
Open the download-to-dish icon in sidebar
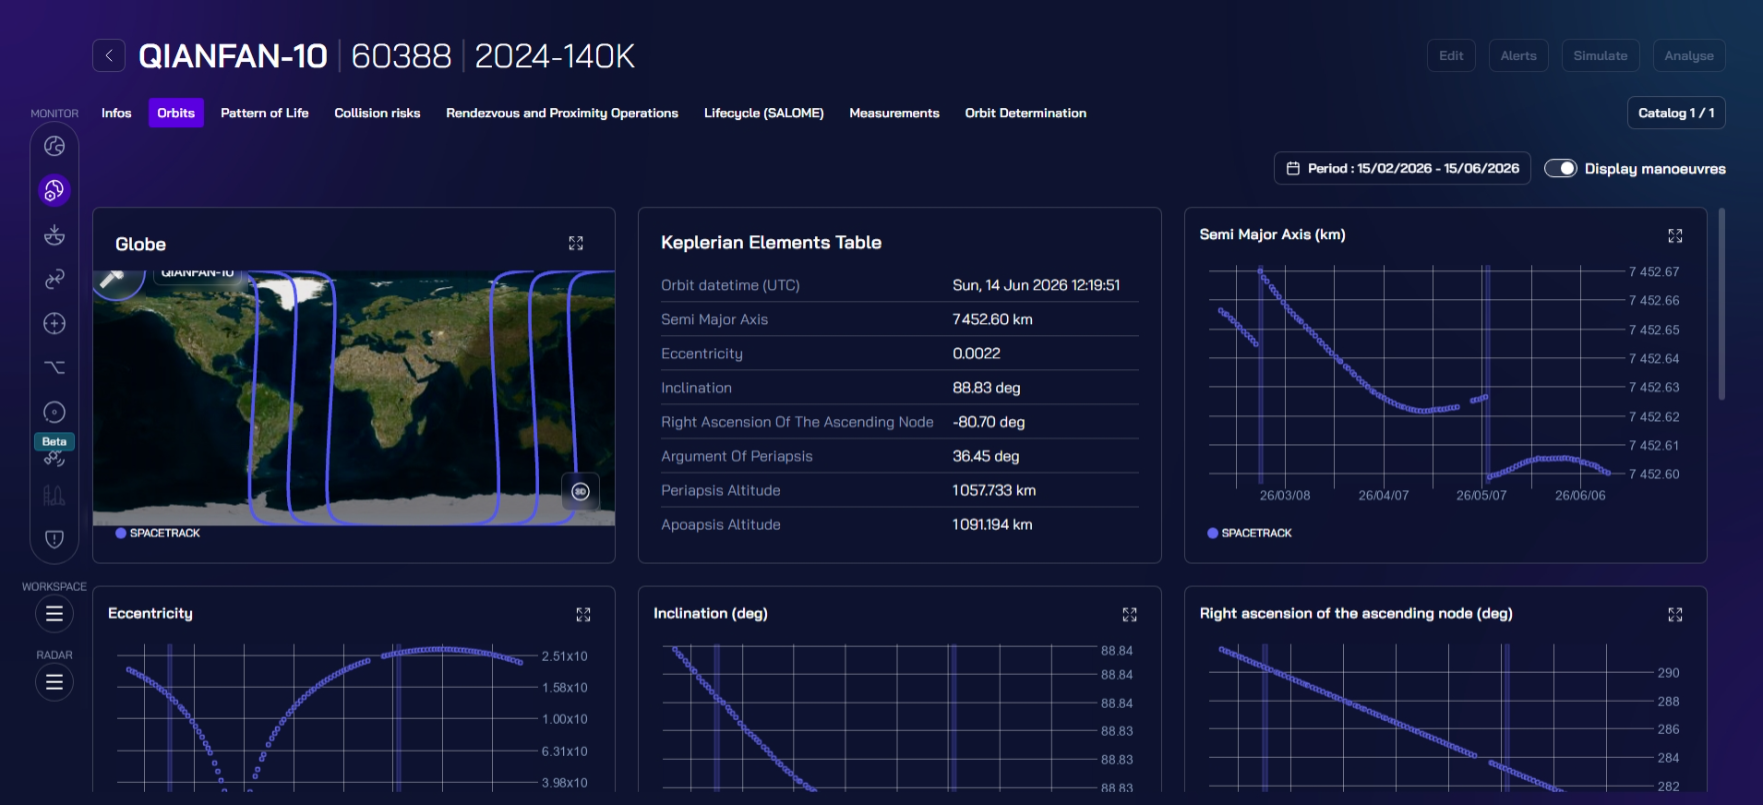(54, 235)
